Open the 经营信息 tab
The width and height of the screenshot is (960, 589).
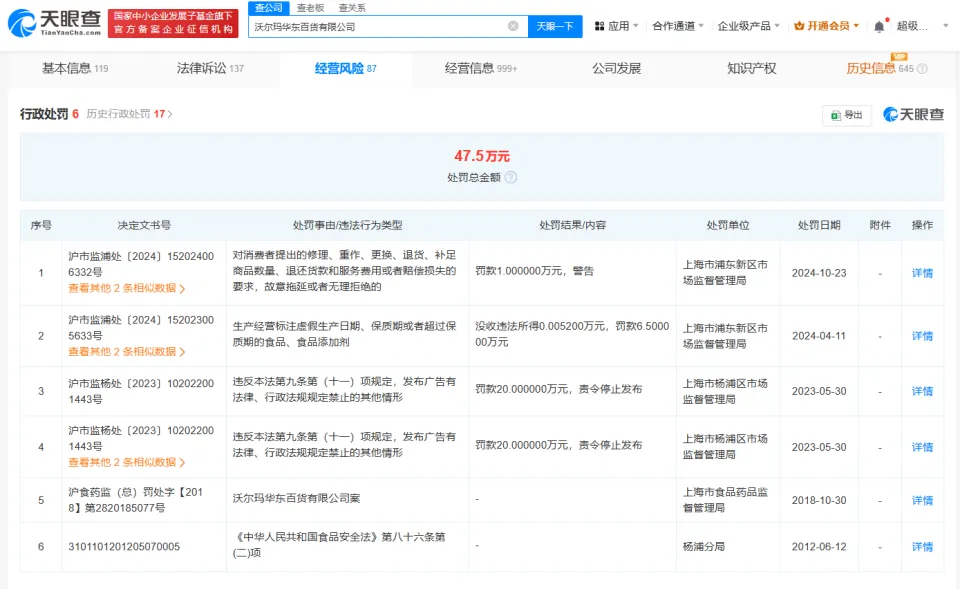click(x=470, y=68)
